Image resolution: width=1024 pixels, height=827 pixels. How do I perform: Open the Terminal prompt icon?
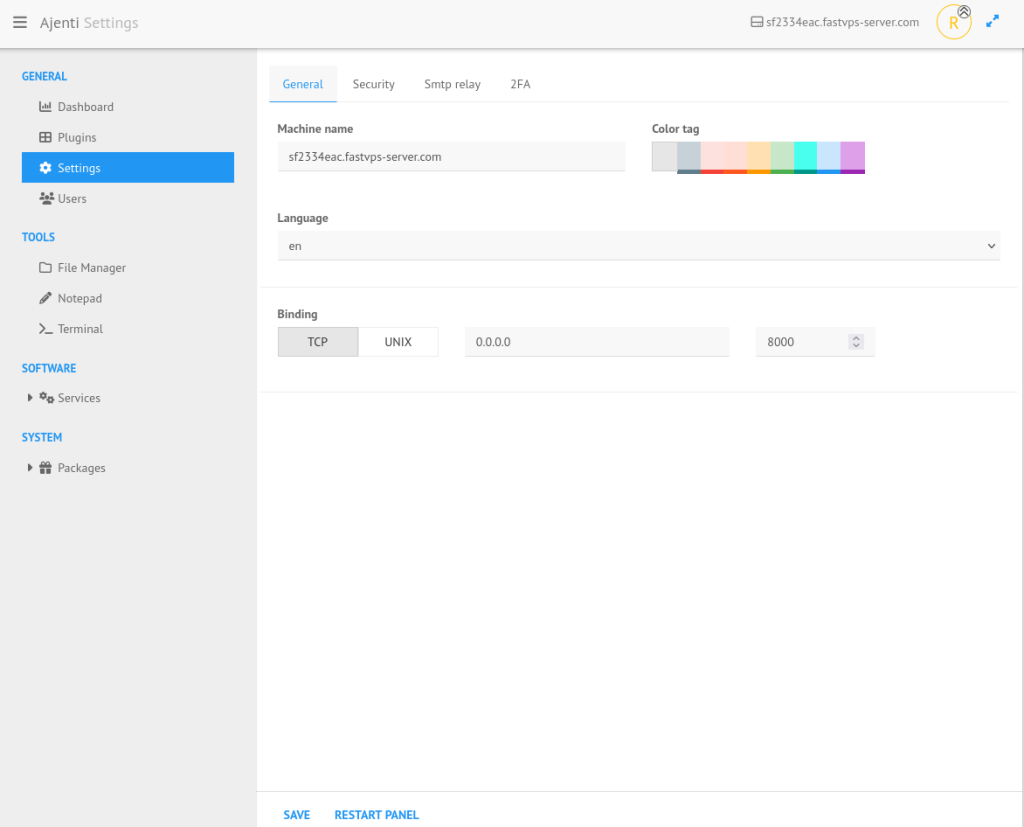point(45,329)
